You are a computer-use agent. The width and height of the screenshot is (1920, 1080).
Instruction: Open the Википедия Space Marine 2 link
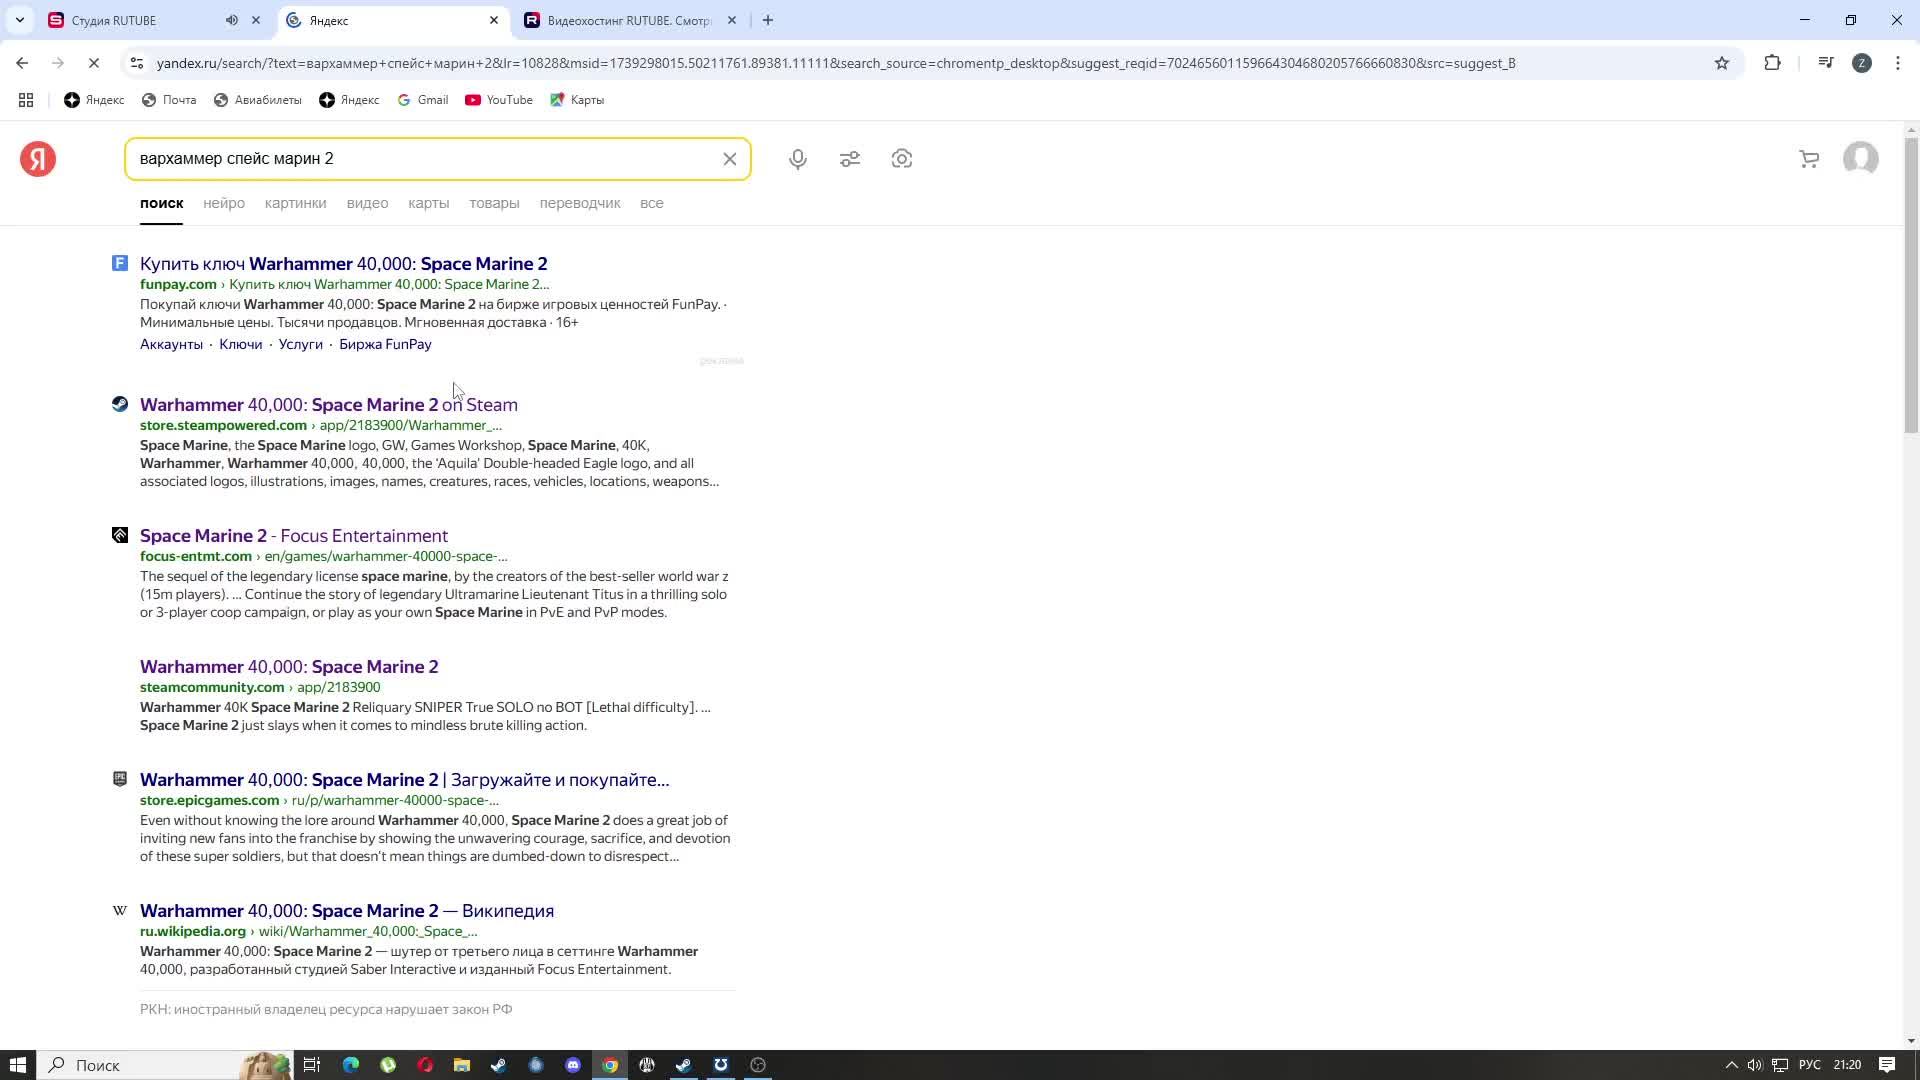pos(346,911)
